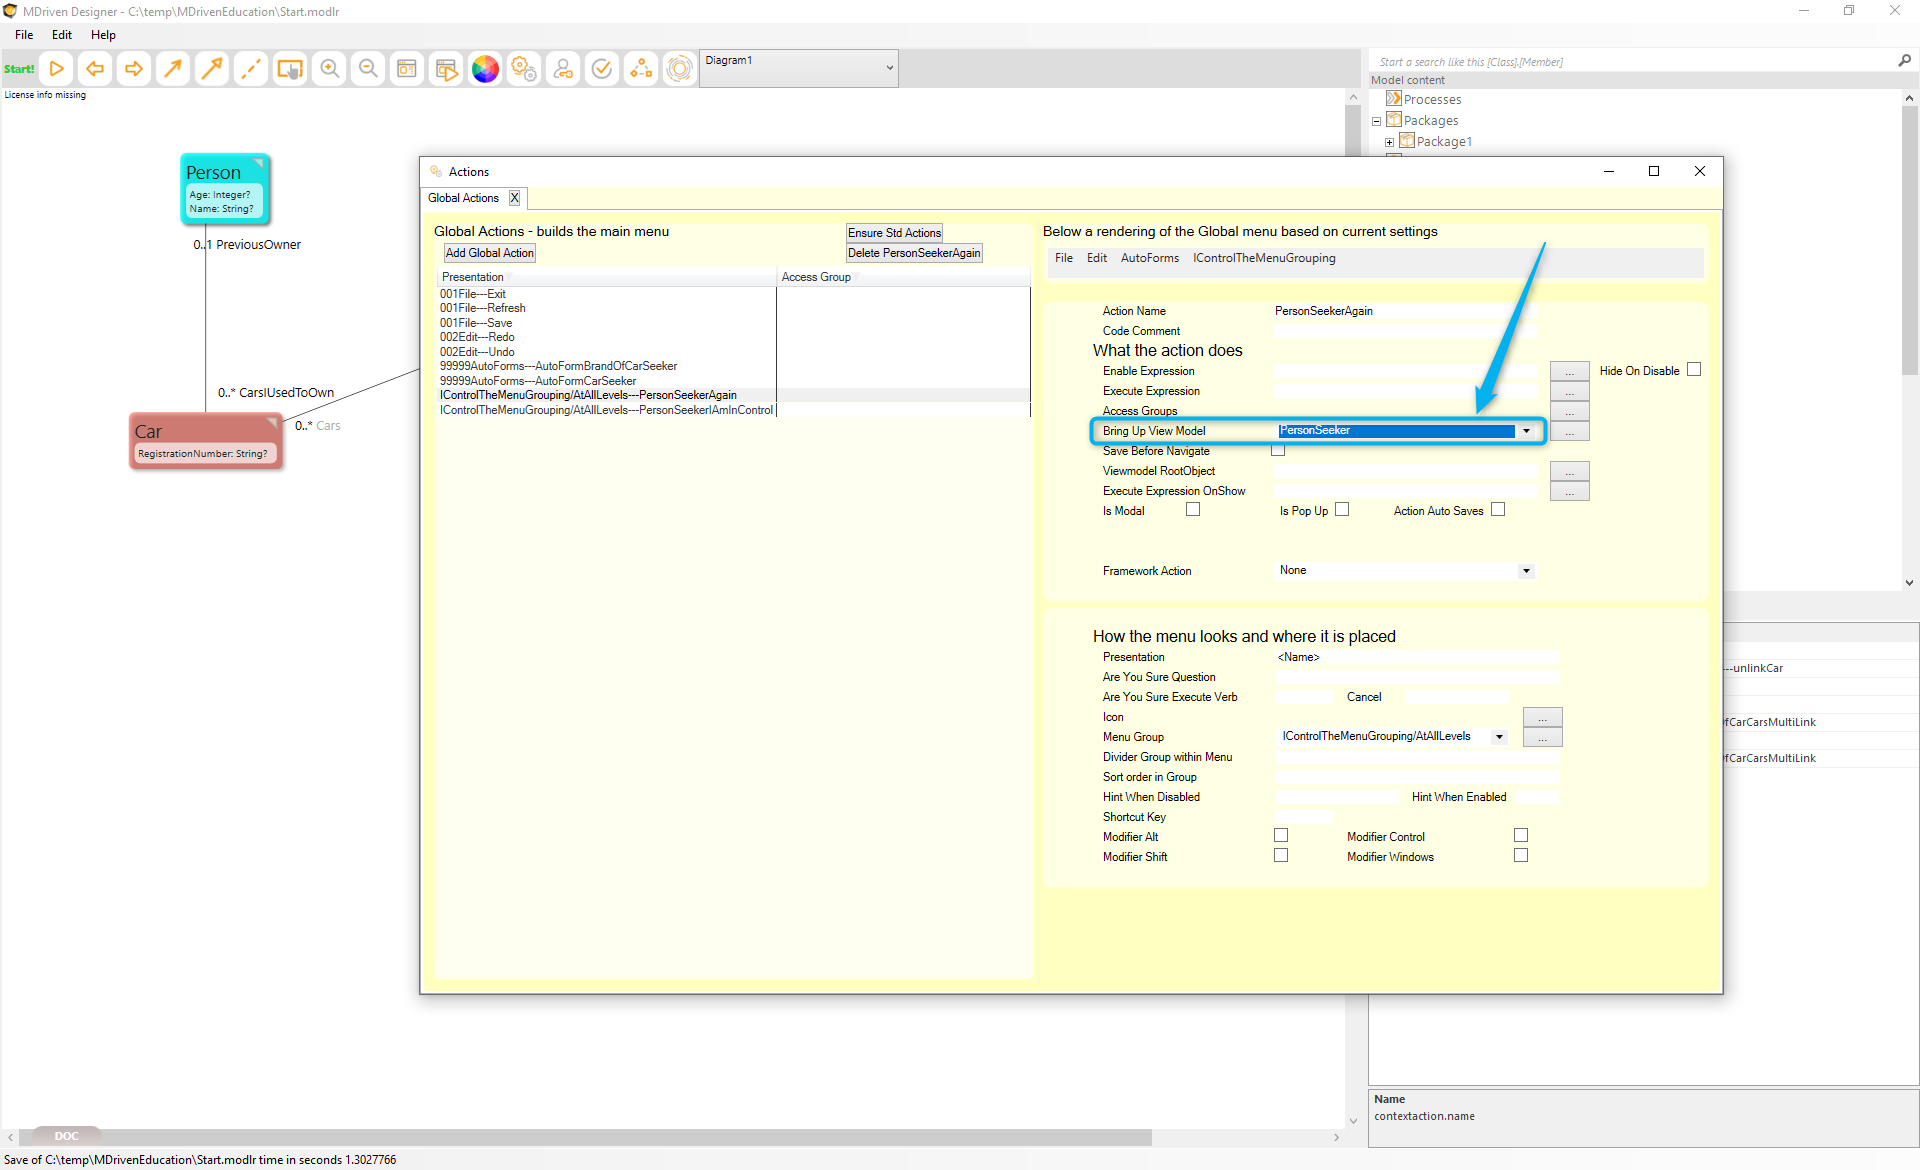1920x1170 pixels.
Task: Expand the Package1 tree node
Action: coord(1389,142)
